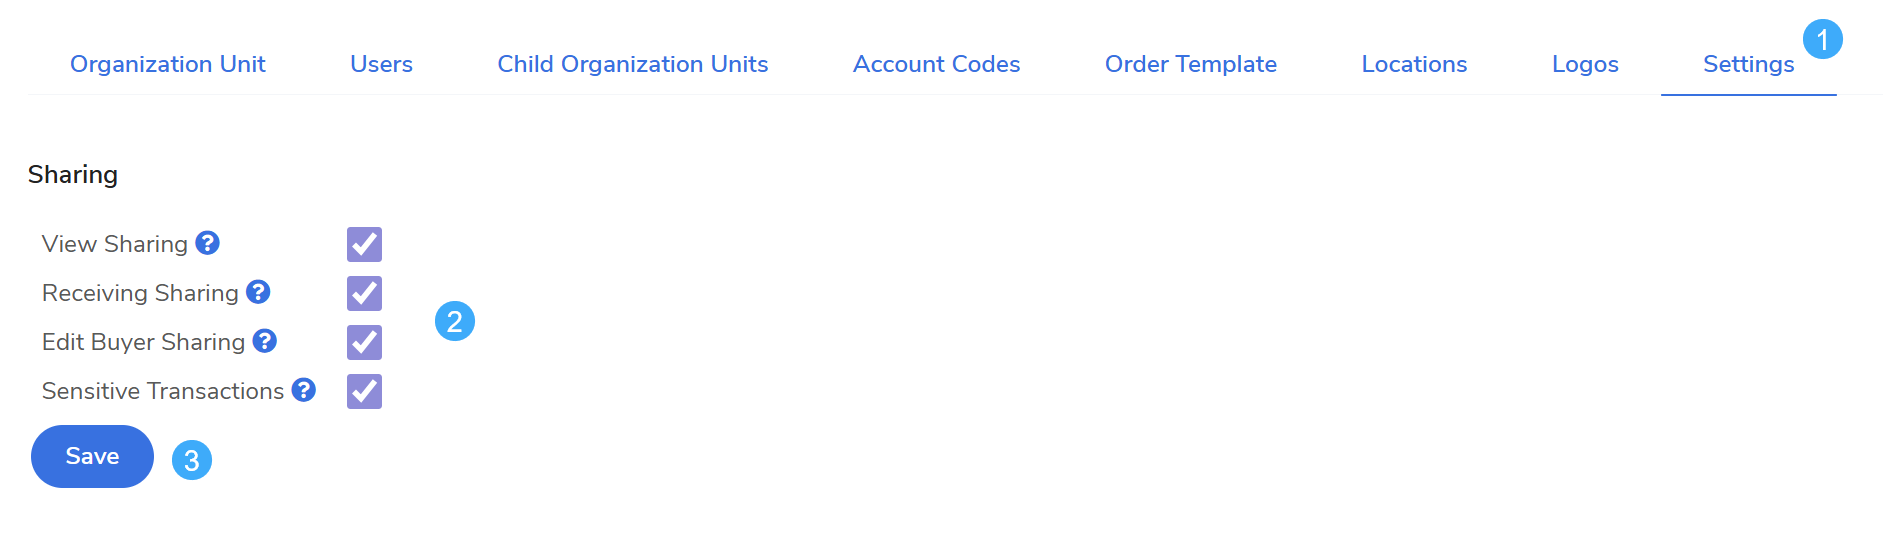Click the step 3 badge next to Save

click(x=192, y=460)
